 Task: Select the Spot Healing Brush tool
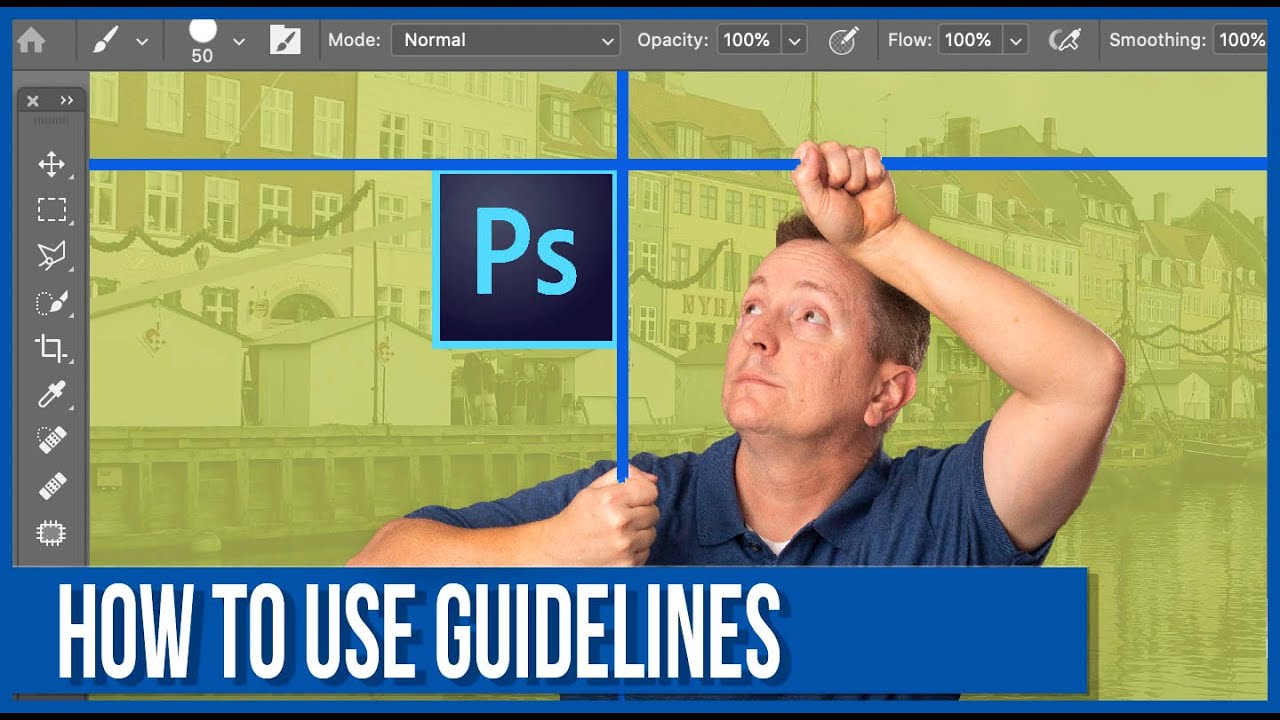(x=51, y=441)
